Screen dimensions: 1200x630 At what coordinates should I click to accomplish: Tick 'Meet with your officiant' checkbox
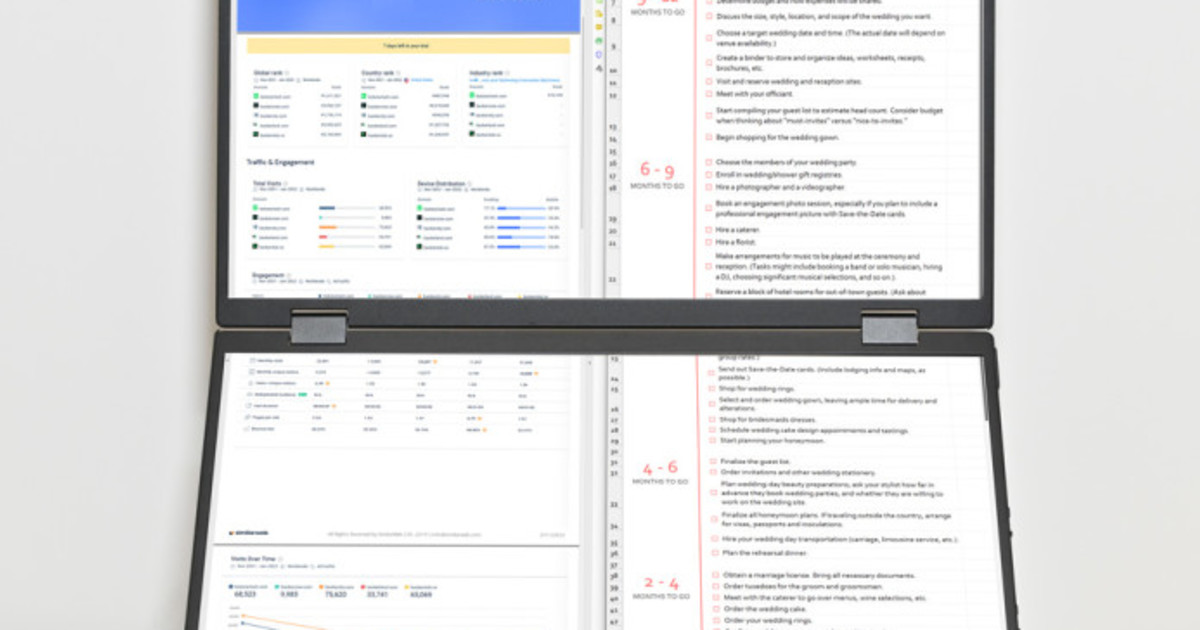point(709,94)
